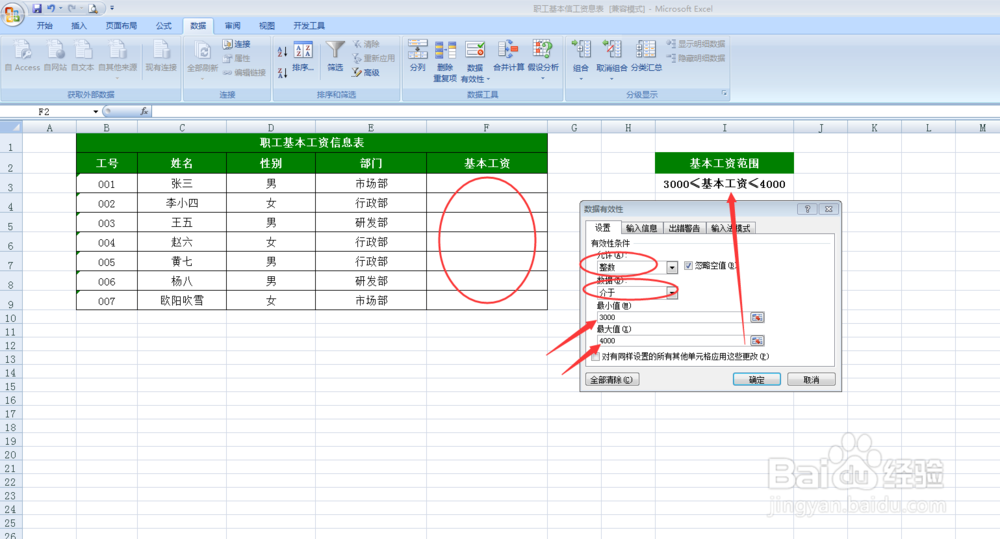Switch to the 视图 ribbon tab
Screen dimensions: 1000x539
pyautogui.click(x=267, y=26)
